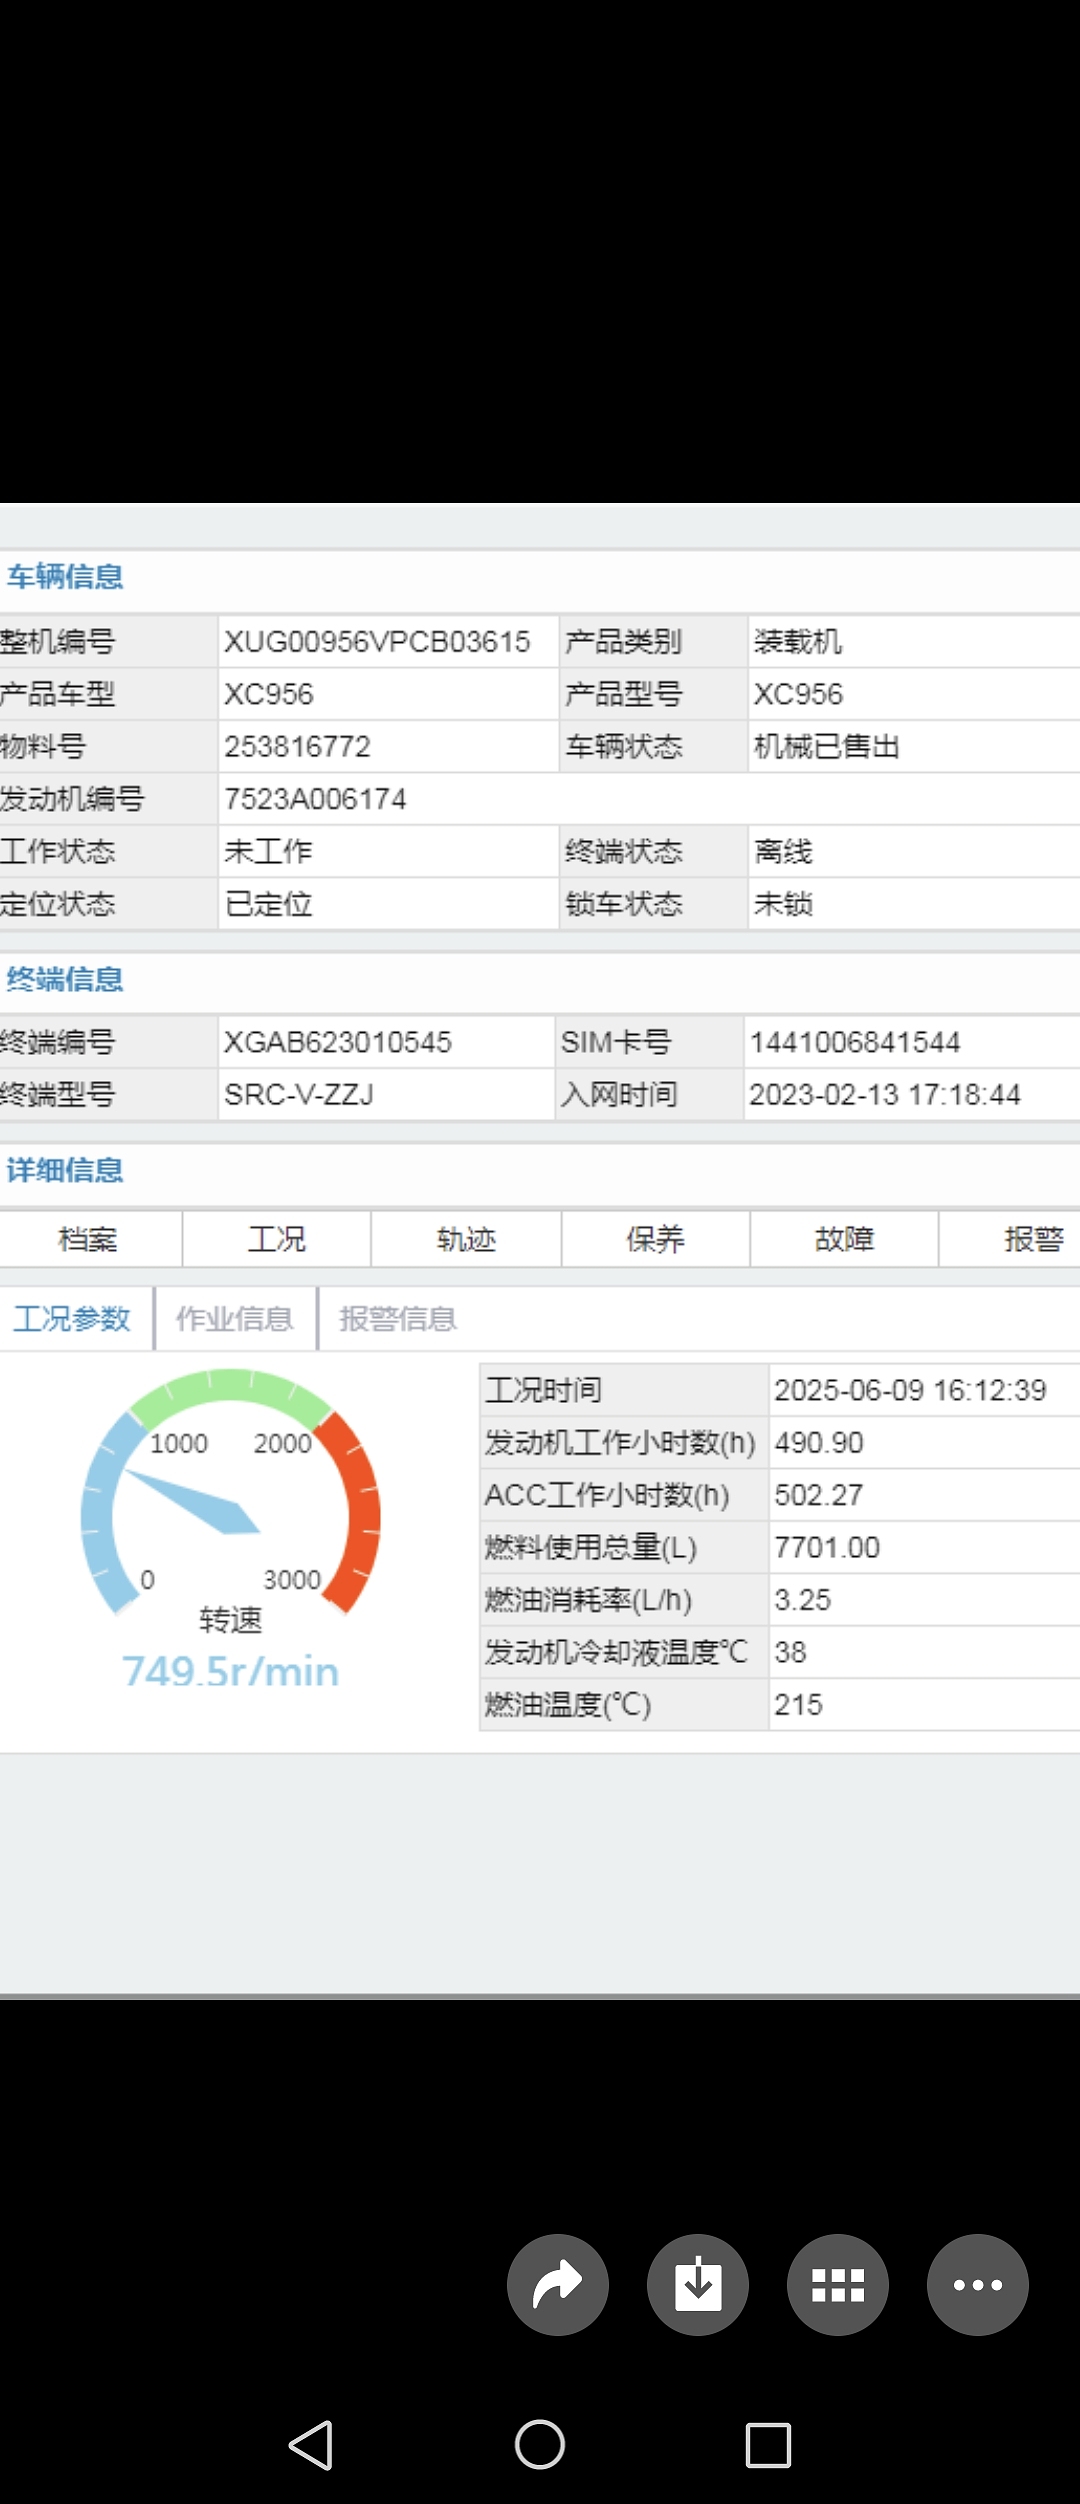Switch to the 作业信息 sub-tab
The image size is (1080, 2504).
coord(235,1319)
